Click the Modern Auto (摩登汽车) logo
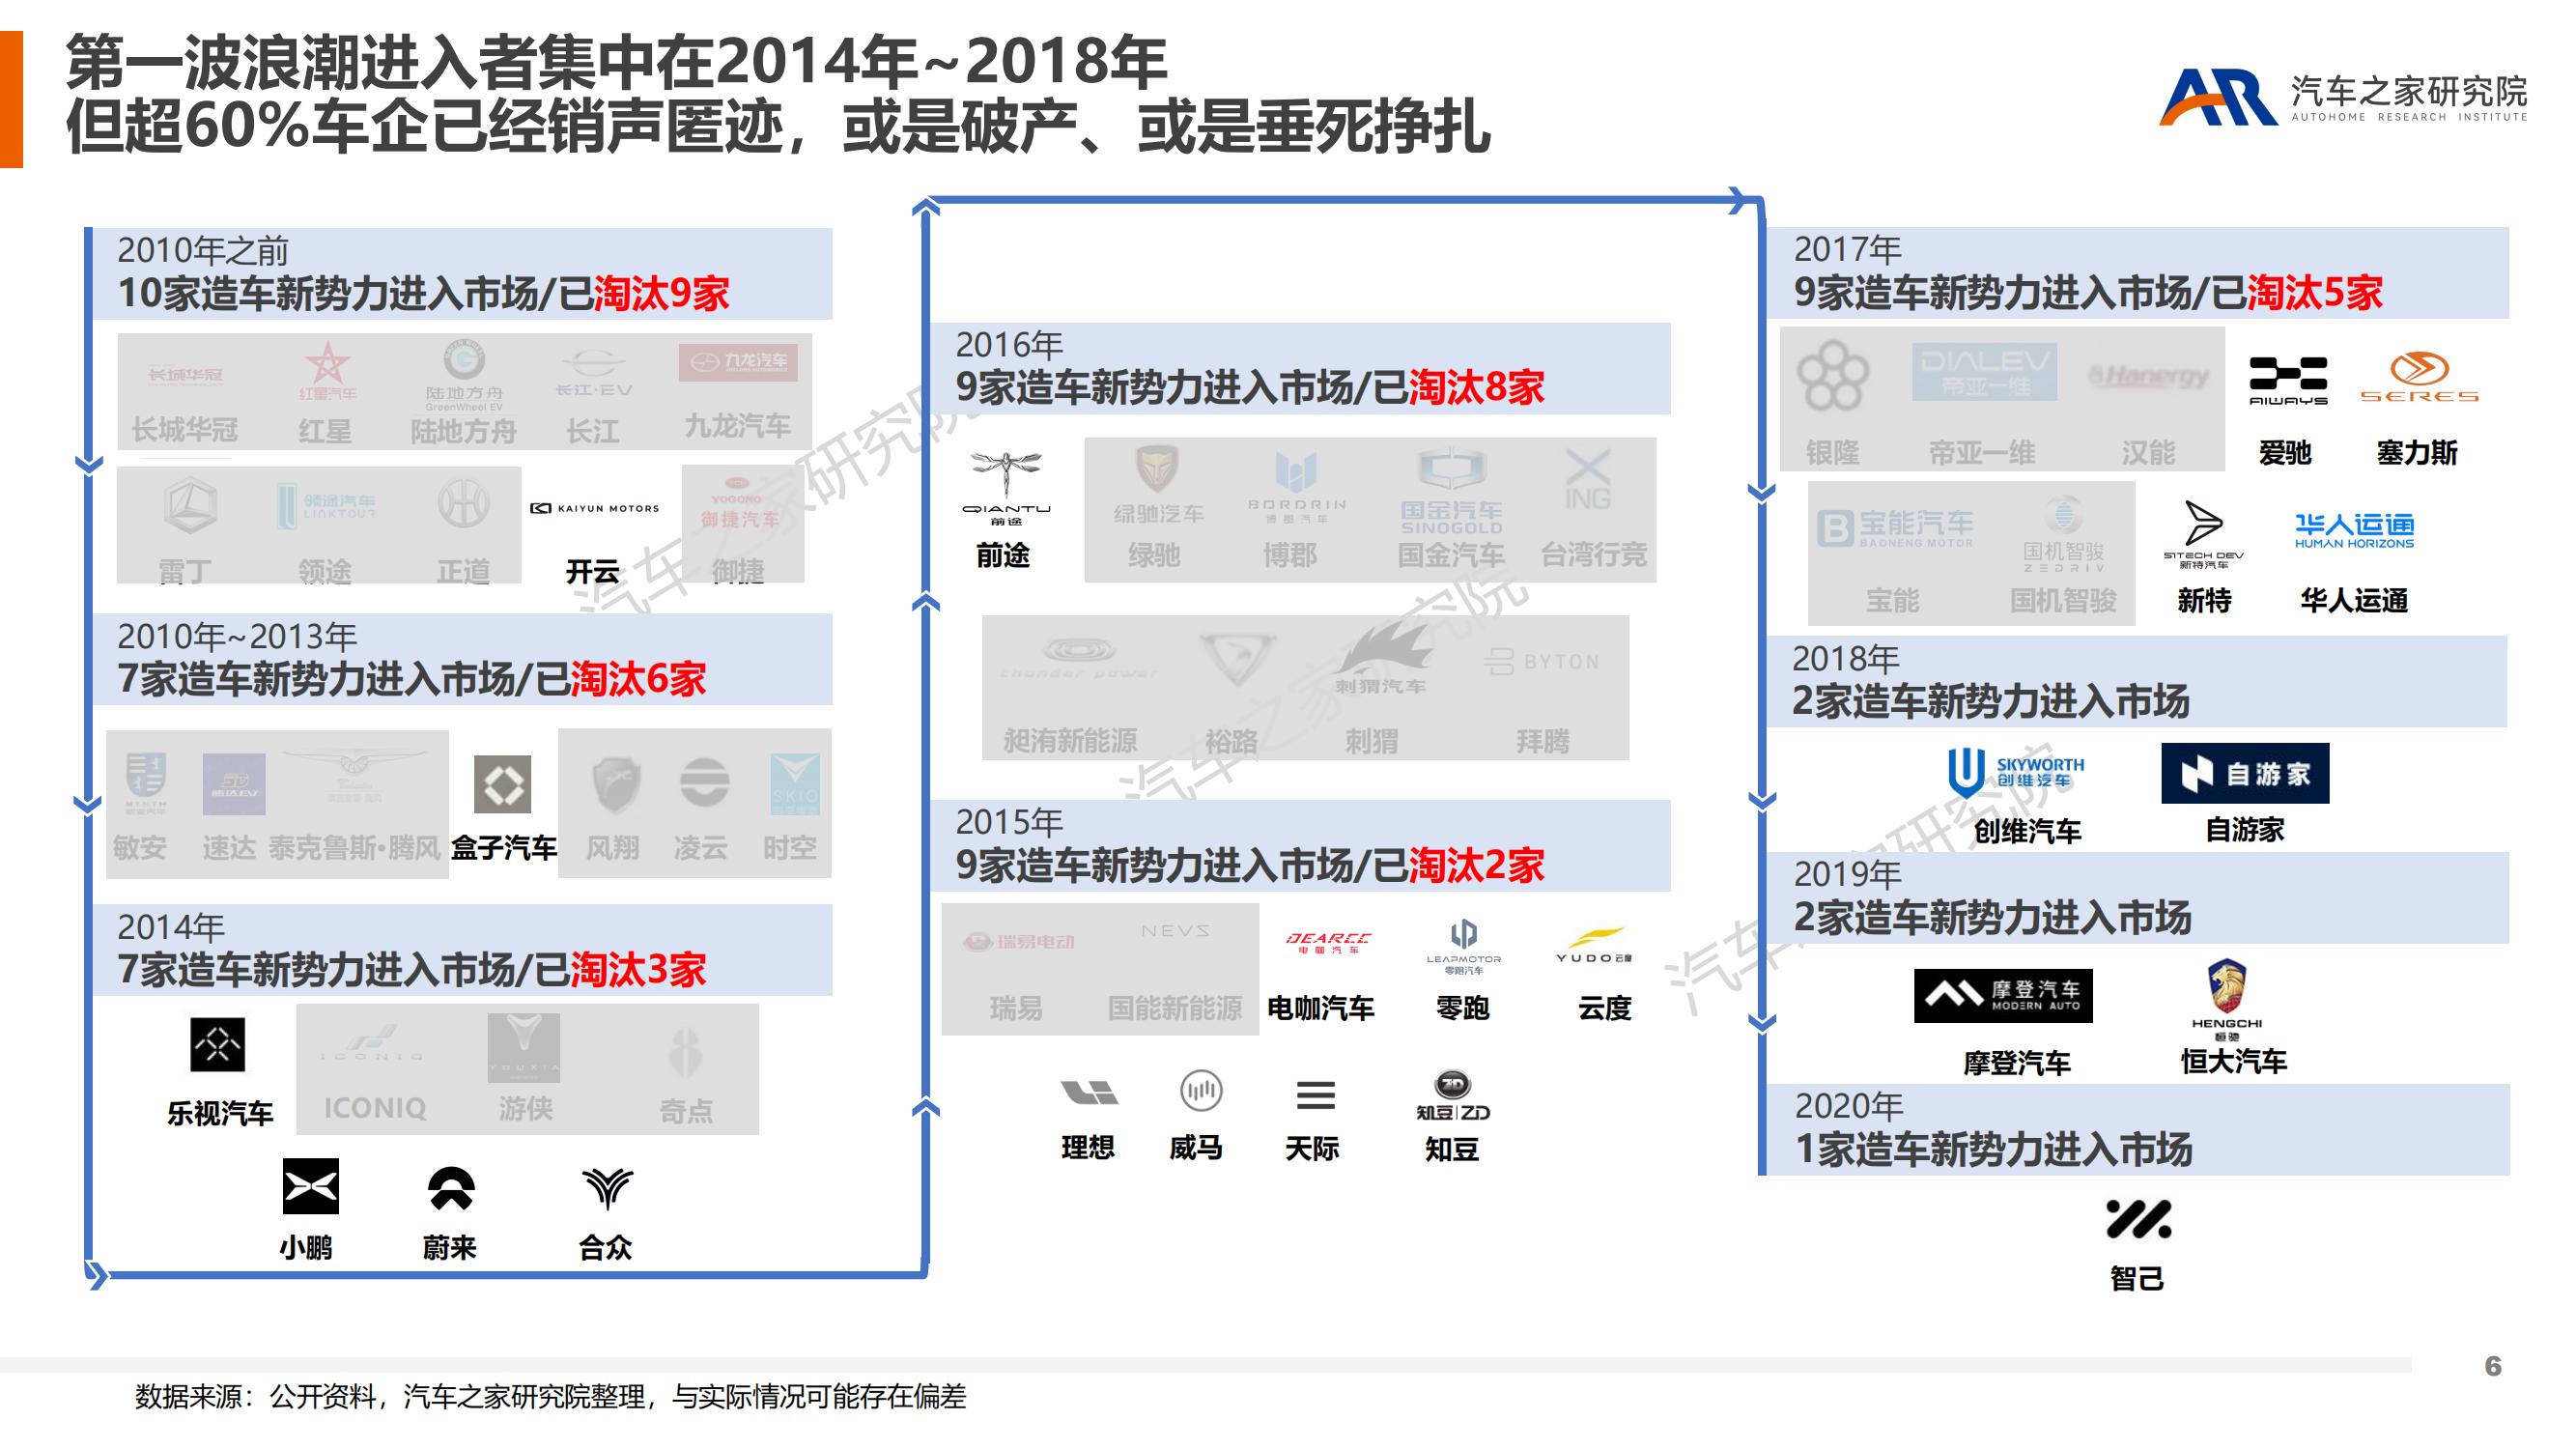2576x1449 pixels. [2003, 996]
